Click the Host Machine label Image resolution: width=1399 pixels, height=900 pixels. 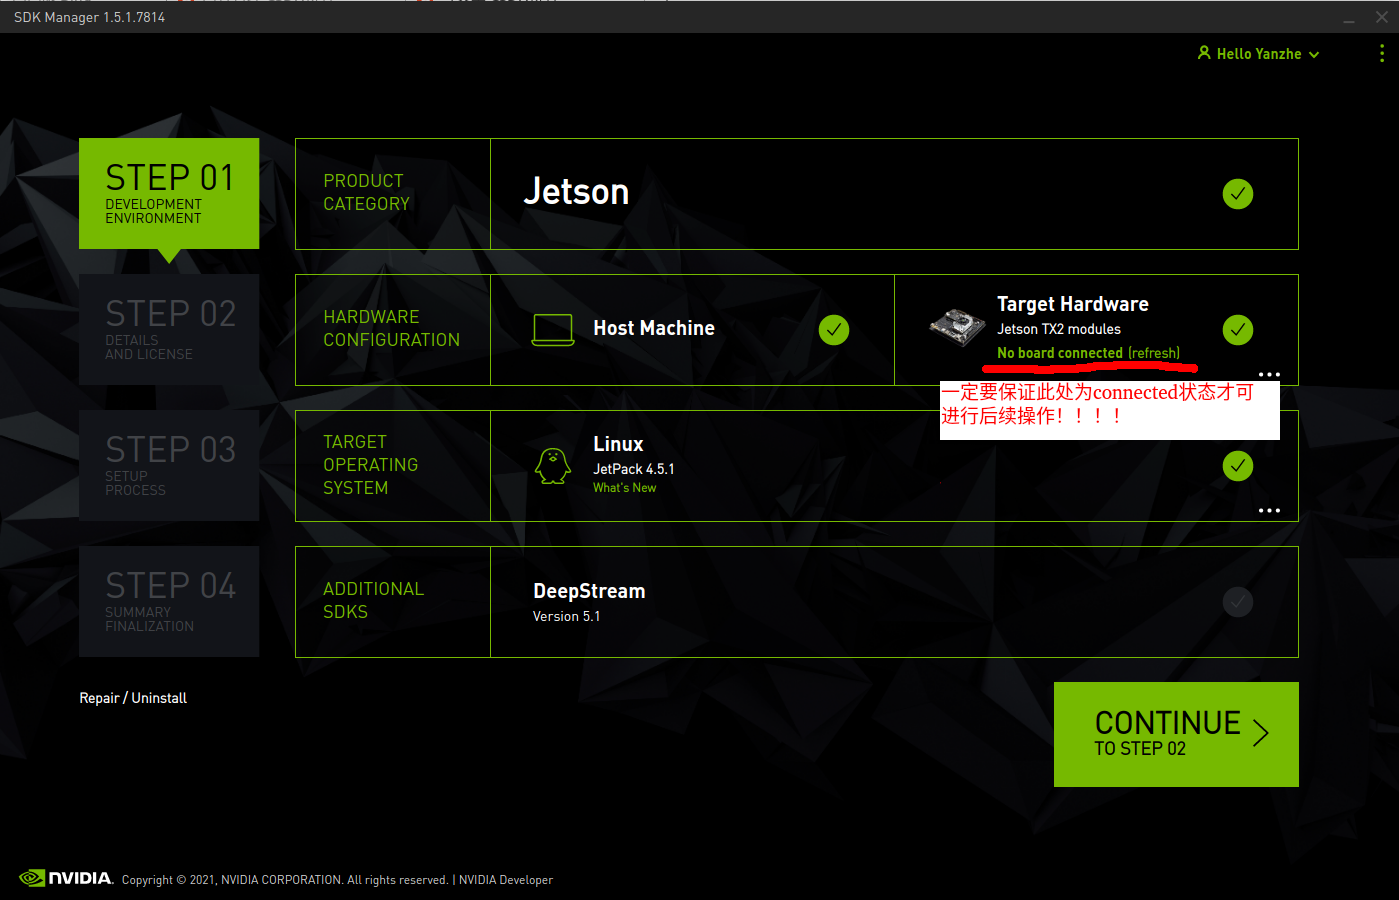click(x=654, y=328)
